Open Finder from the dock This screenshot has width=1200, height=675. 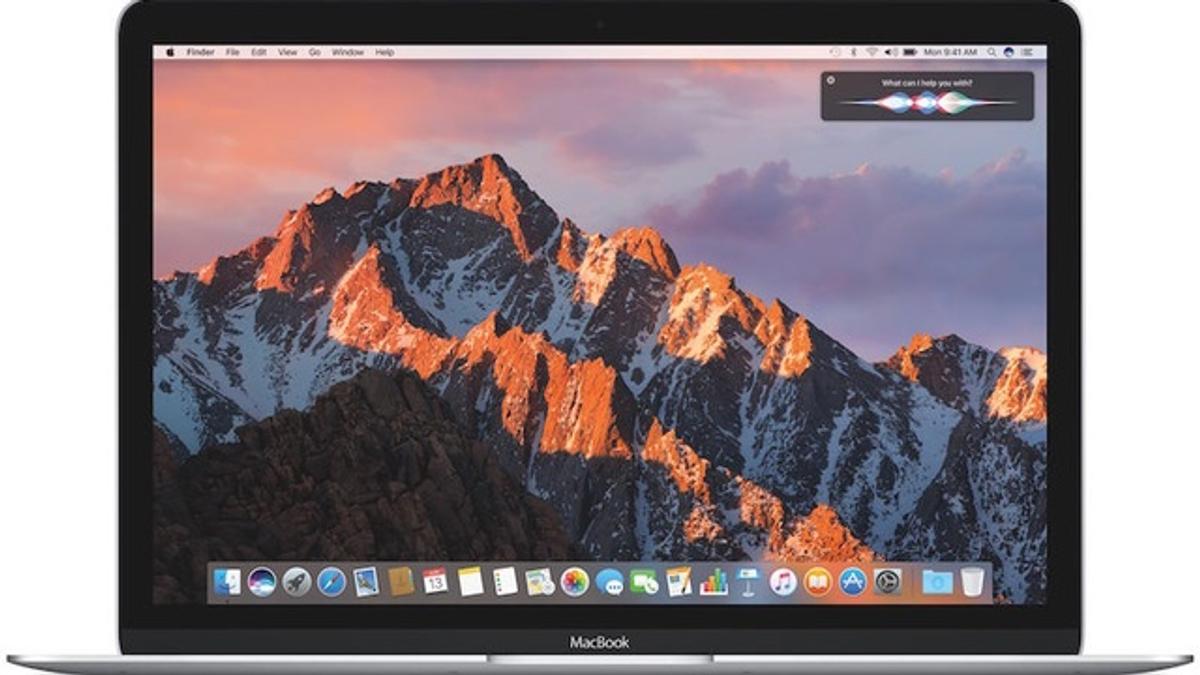[228, 581]
